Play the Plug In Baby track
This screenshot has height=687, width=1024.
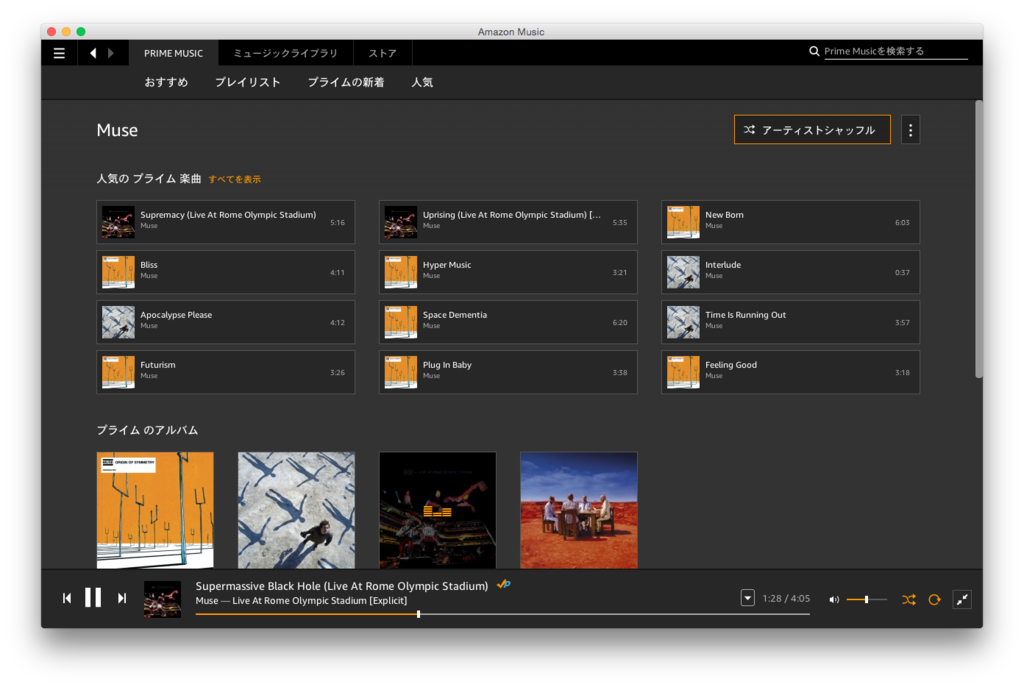click(508, 372)
